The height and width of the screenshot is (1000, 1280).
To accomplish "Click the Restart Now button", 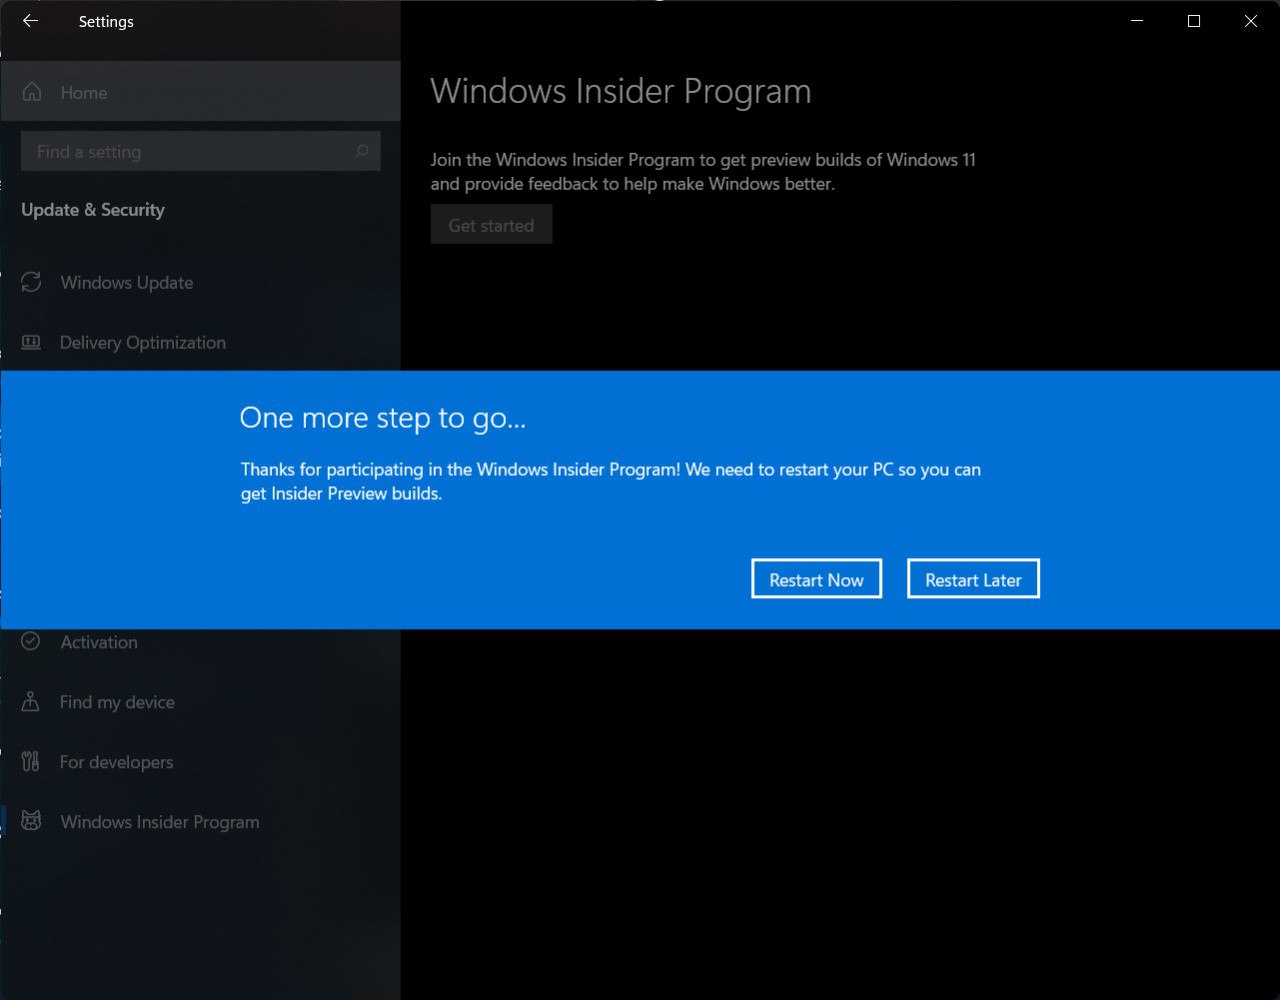I will tap(816, 579).
